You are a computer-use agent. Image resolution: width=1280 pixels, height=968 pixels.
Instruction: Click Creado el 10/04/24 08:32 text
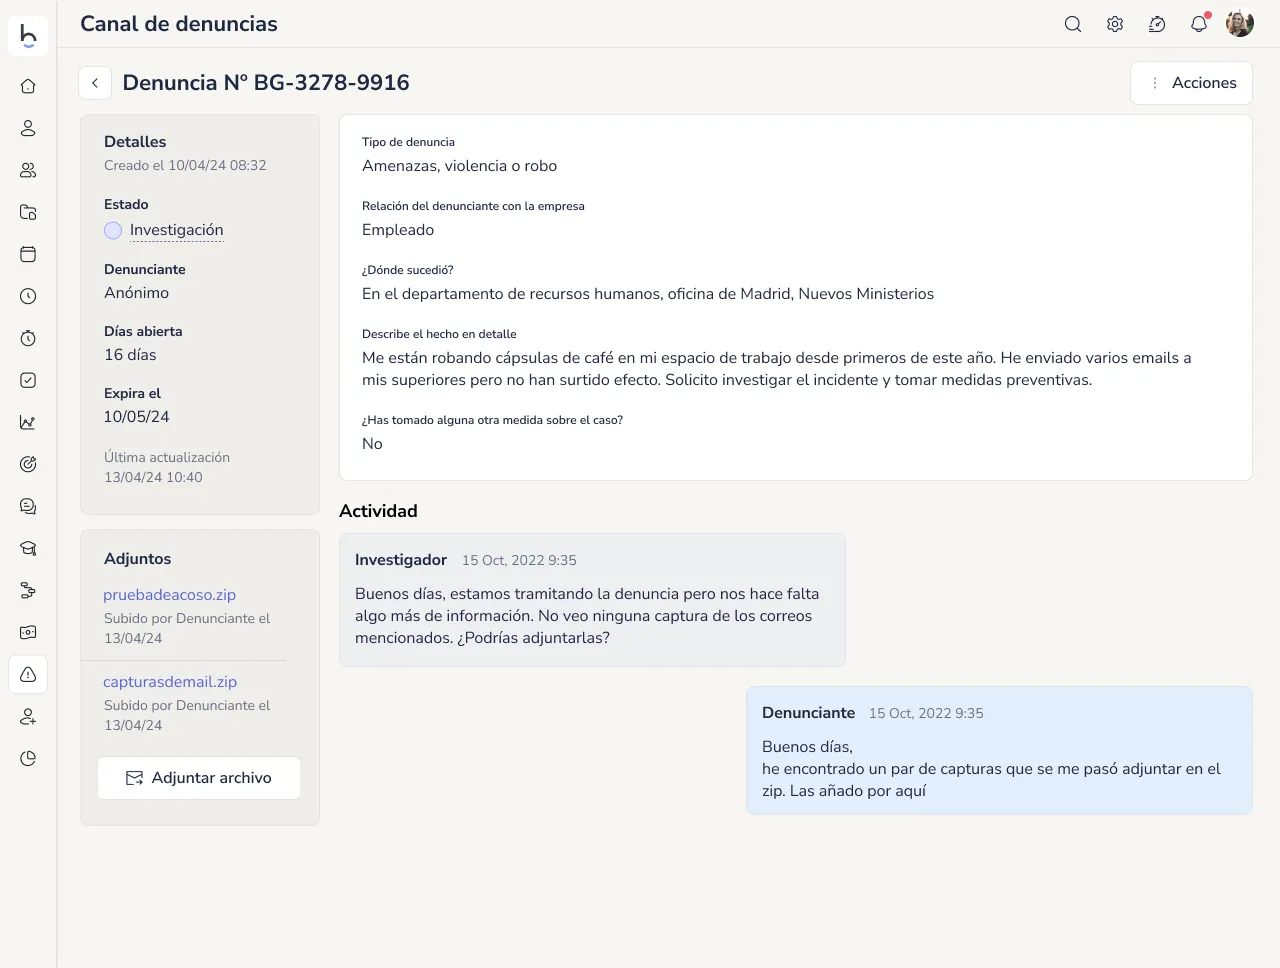(x=185, y=165)
